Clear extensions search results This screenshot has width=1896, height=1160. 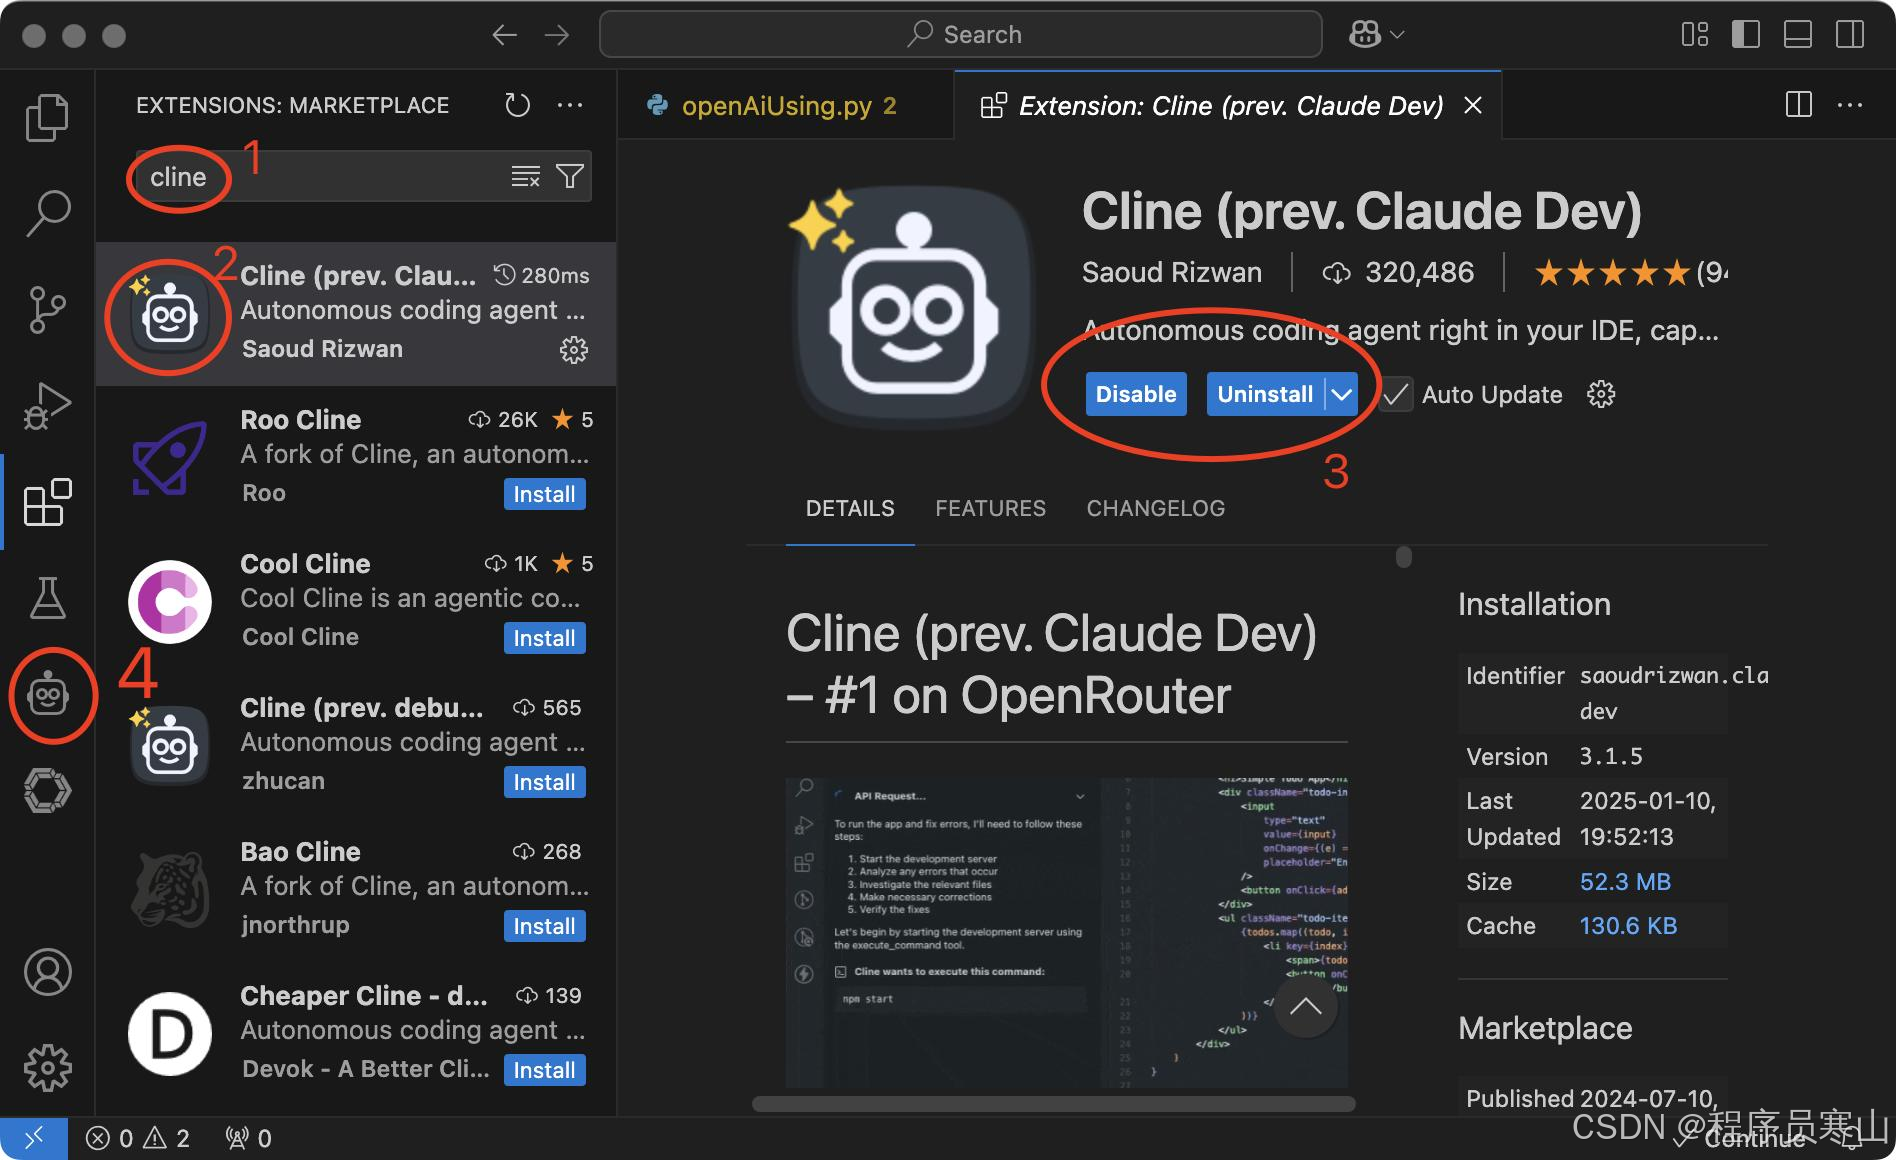526,177
